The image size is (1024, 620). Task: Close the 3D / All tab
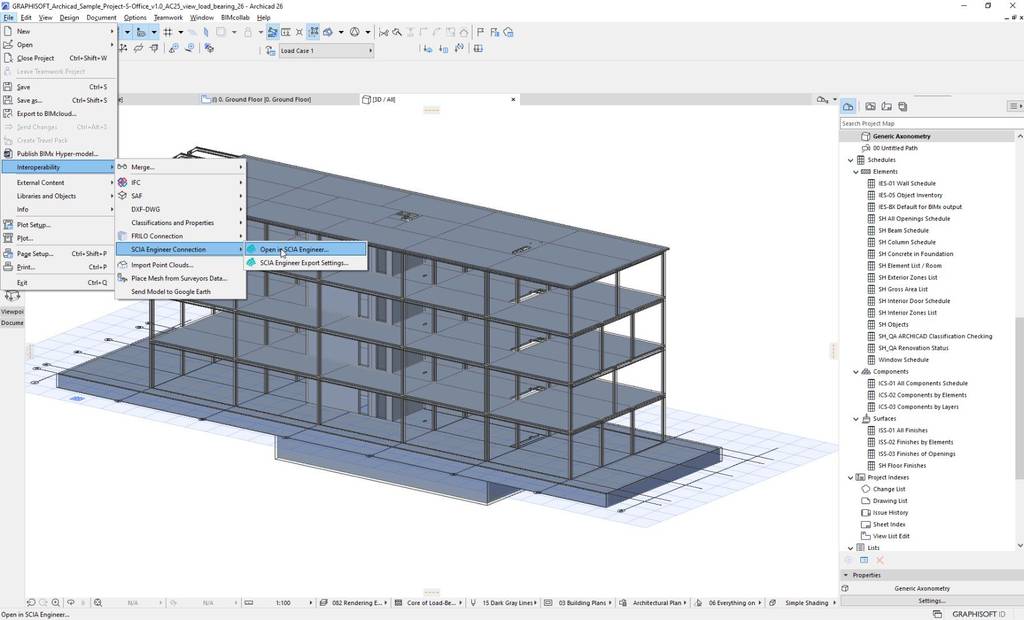pos(514,100)
